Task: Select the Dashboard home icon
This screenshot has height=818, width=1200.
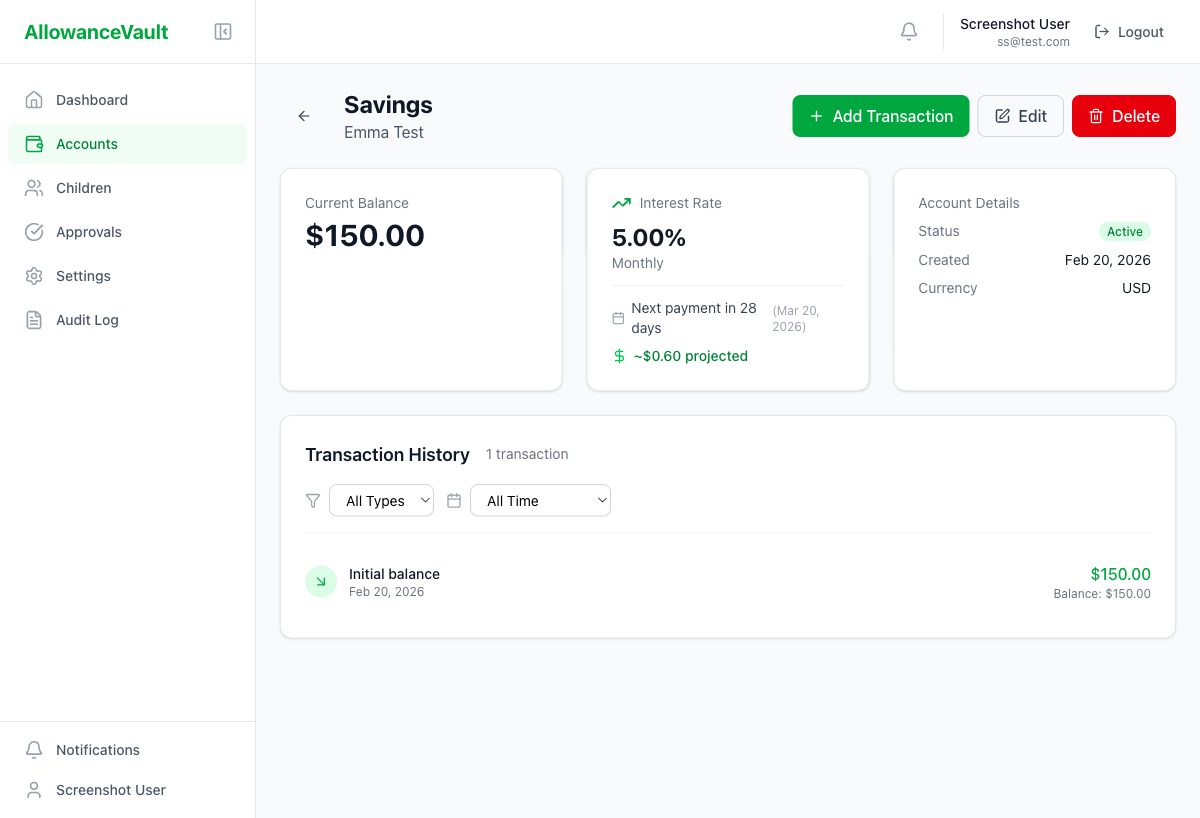Action: 33,100
